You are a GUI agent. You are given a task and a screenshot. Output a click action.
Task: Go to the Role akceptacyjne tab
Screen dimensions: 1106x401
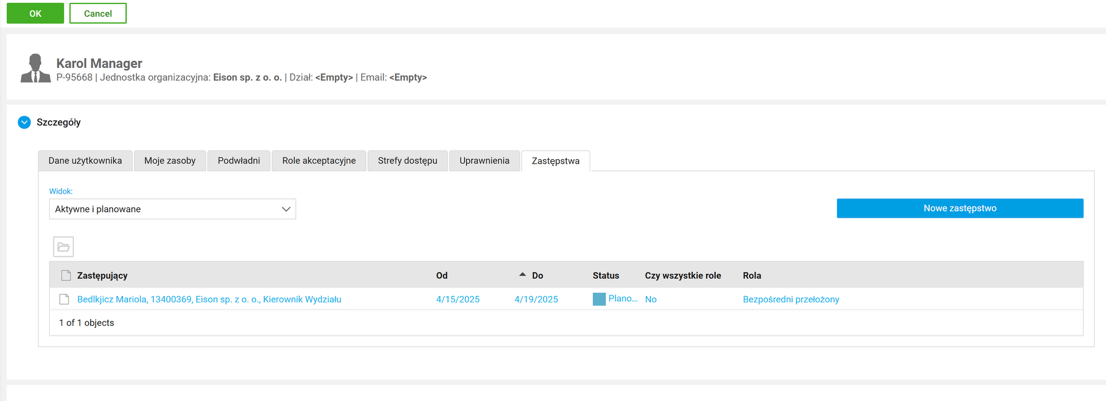click(318, 161)
